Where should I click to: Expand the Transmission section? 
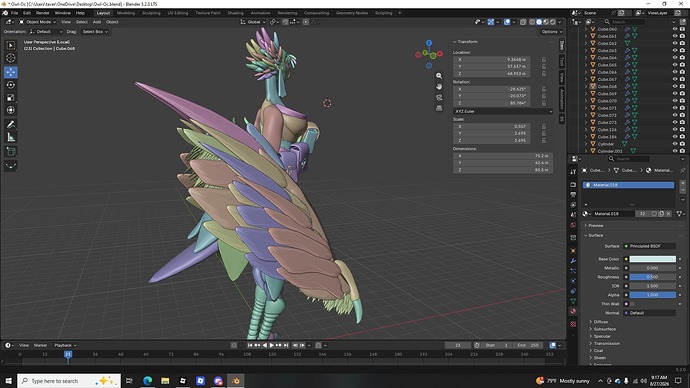(x=606, y=344)
